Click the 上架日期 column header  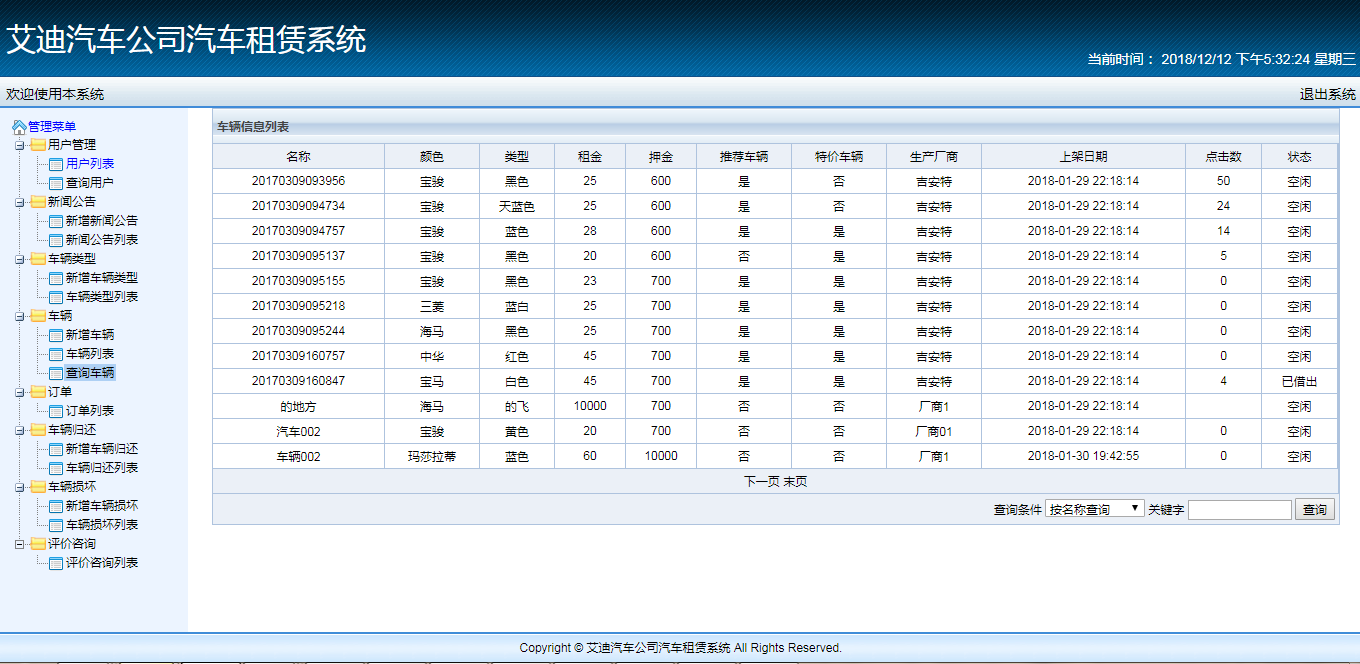[1084, 156]
